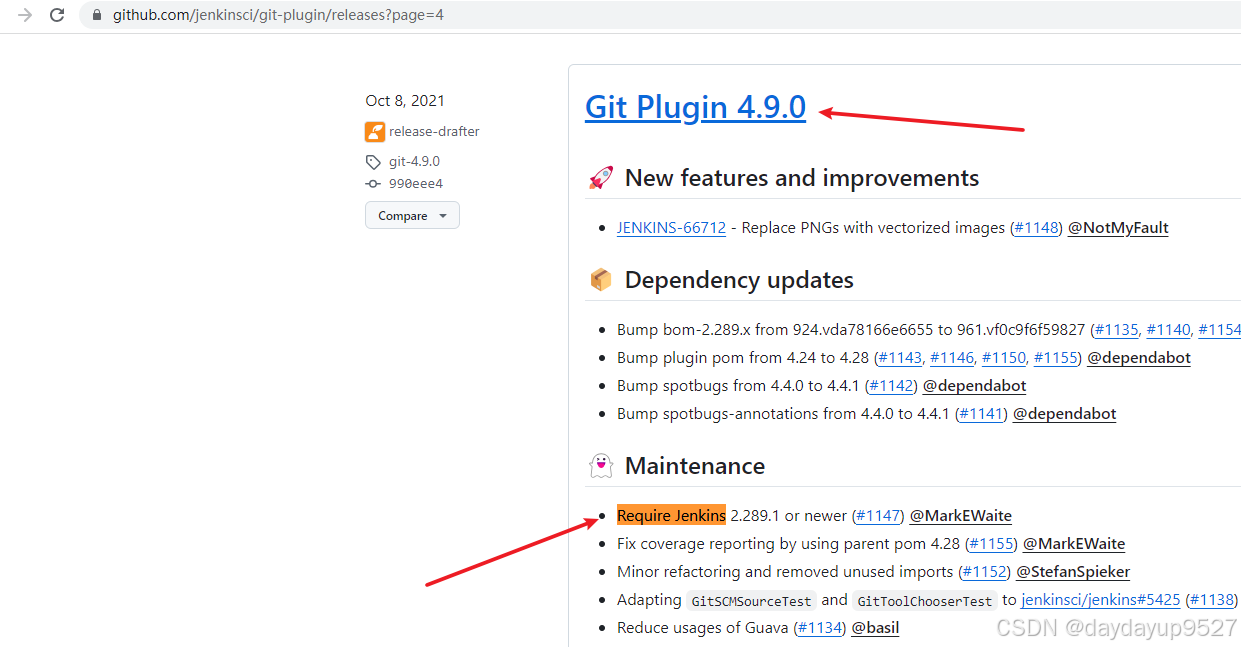Open pull request #1138
The image size is (1241, 647).
click(1212, 600)
